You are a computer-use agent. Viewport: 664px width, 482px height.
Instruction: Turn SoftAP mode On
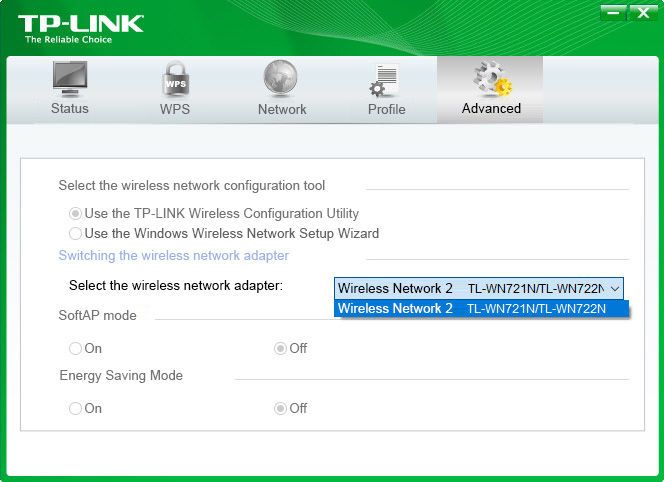click(x=75, y=348)
